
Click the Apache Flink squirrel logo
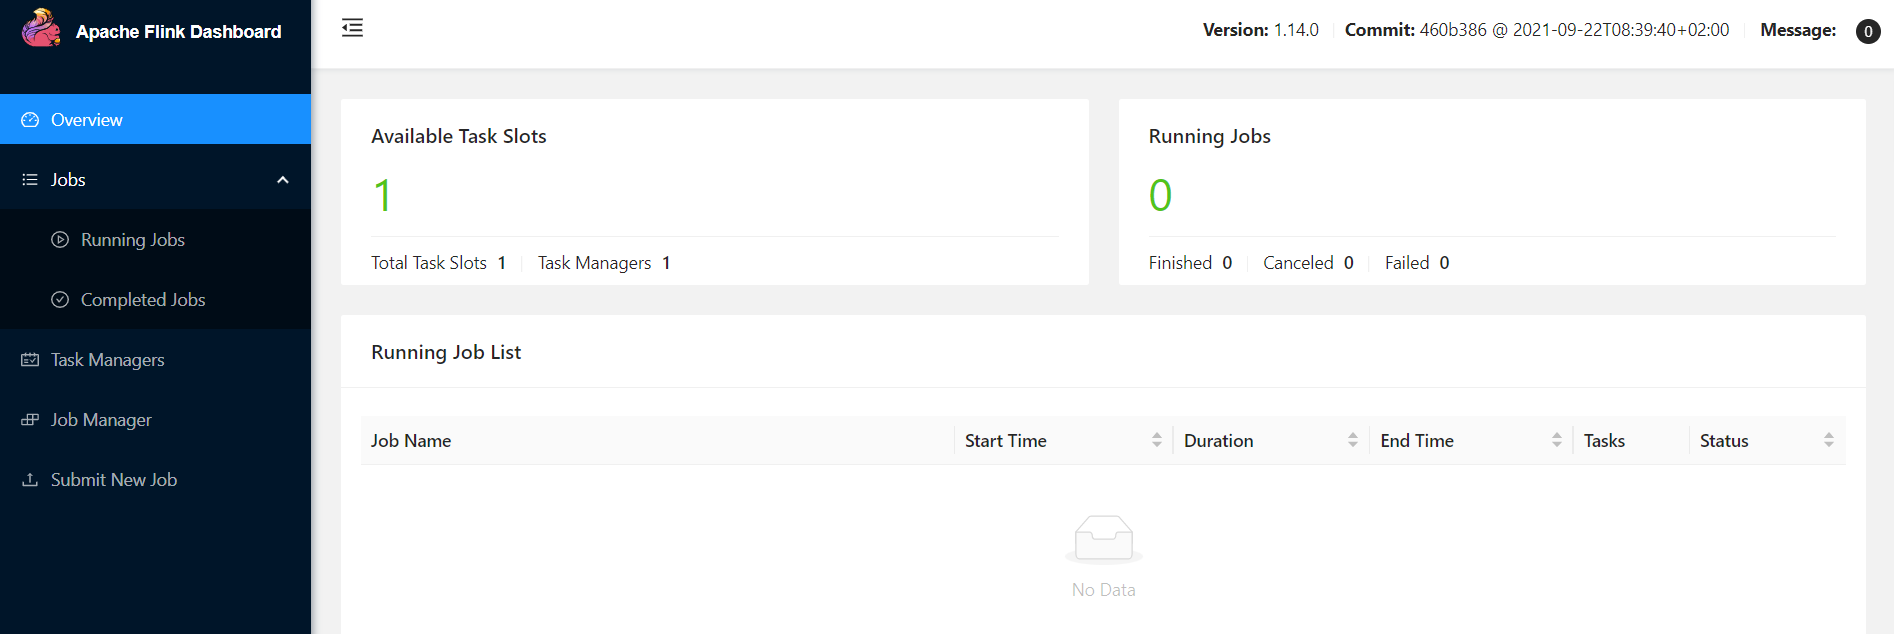[x=41, y=28]
